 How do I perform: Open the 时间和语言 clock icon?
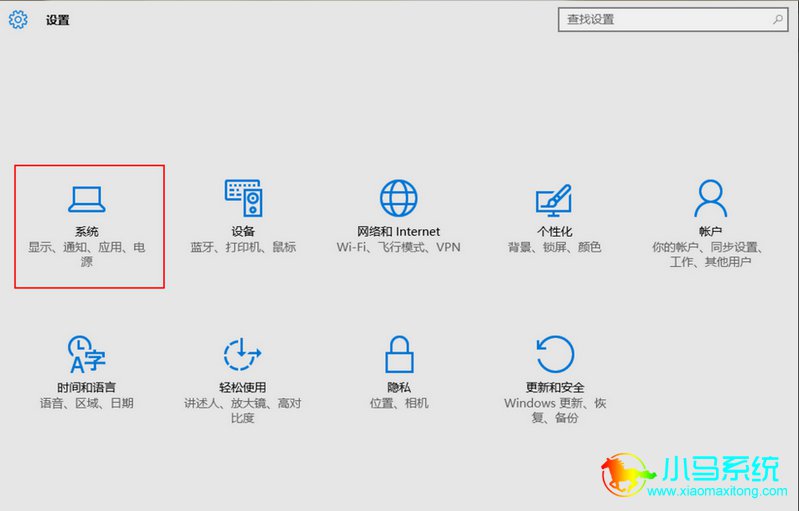pyautogui.click(x=87, y=354)
